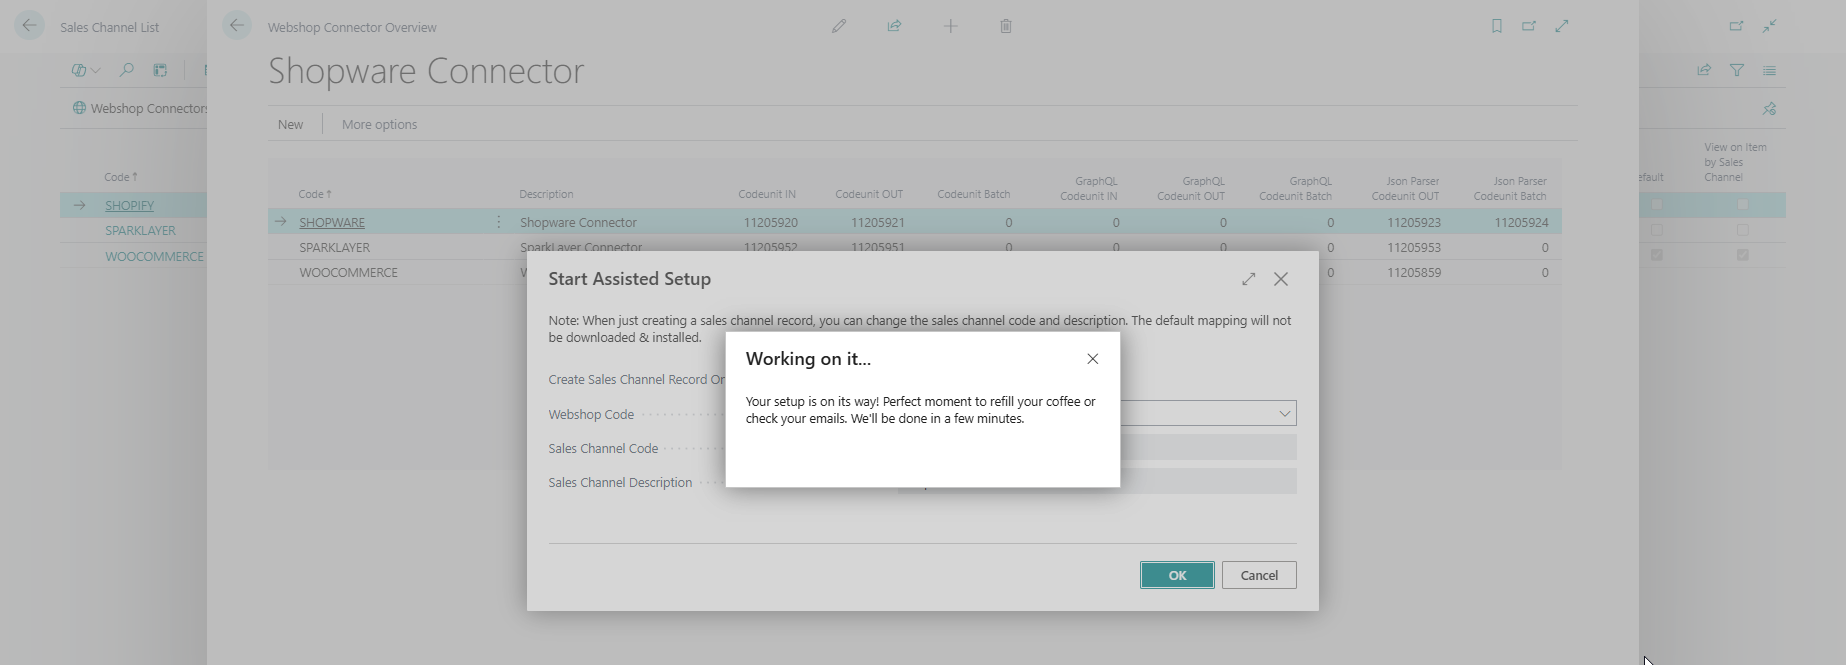Image resolution: width=1846 pixels, height=665 pixels.
Task: Switch list layout view icon
Action: (x=1770, y=70)
